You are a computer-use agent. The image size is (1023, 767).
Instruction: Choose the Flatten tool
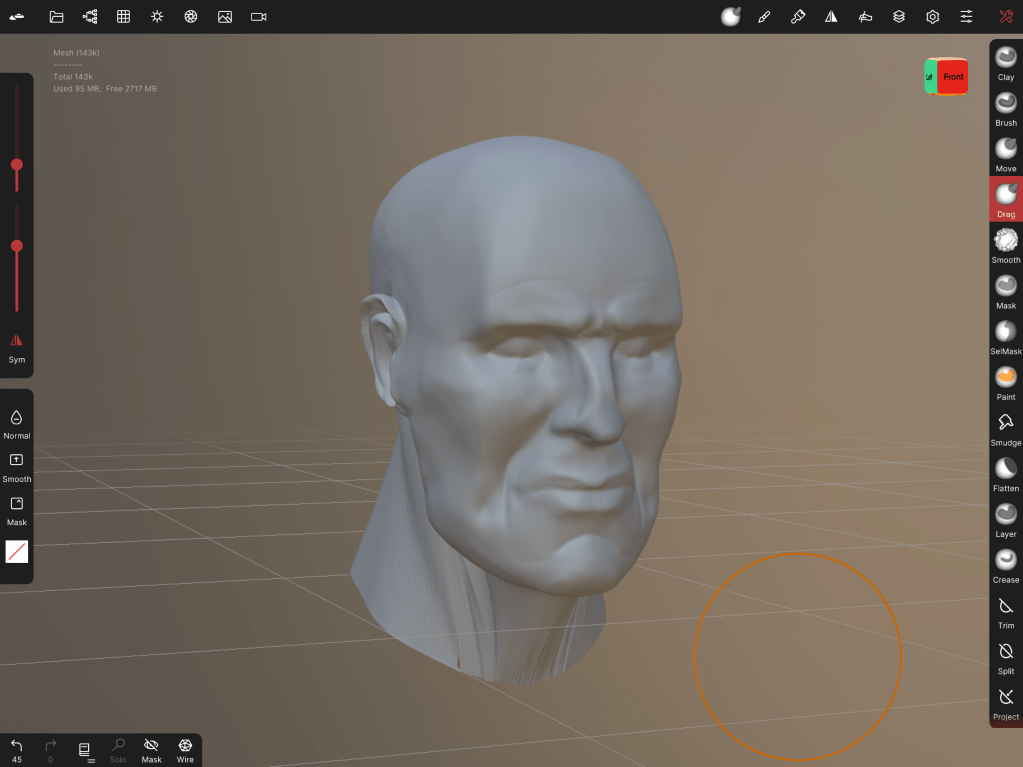1005,473
